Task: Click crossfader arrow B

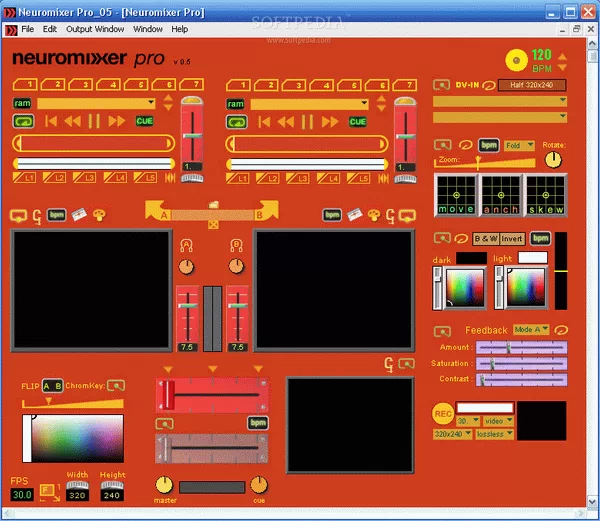Action: [266, 211]
